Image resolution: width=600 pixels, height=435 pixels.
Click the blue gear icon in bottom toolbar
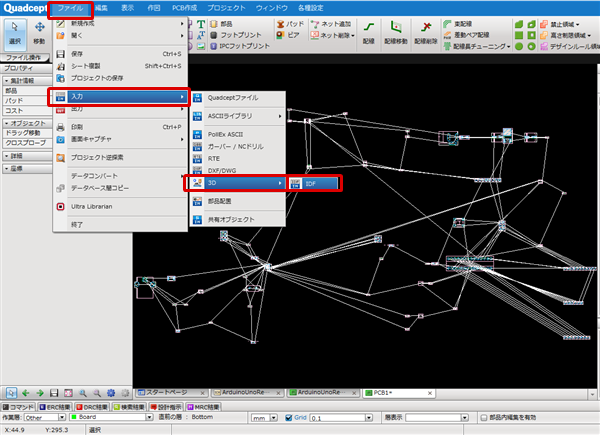click(111, 393)
